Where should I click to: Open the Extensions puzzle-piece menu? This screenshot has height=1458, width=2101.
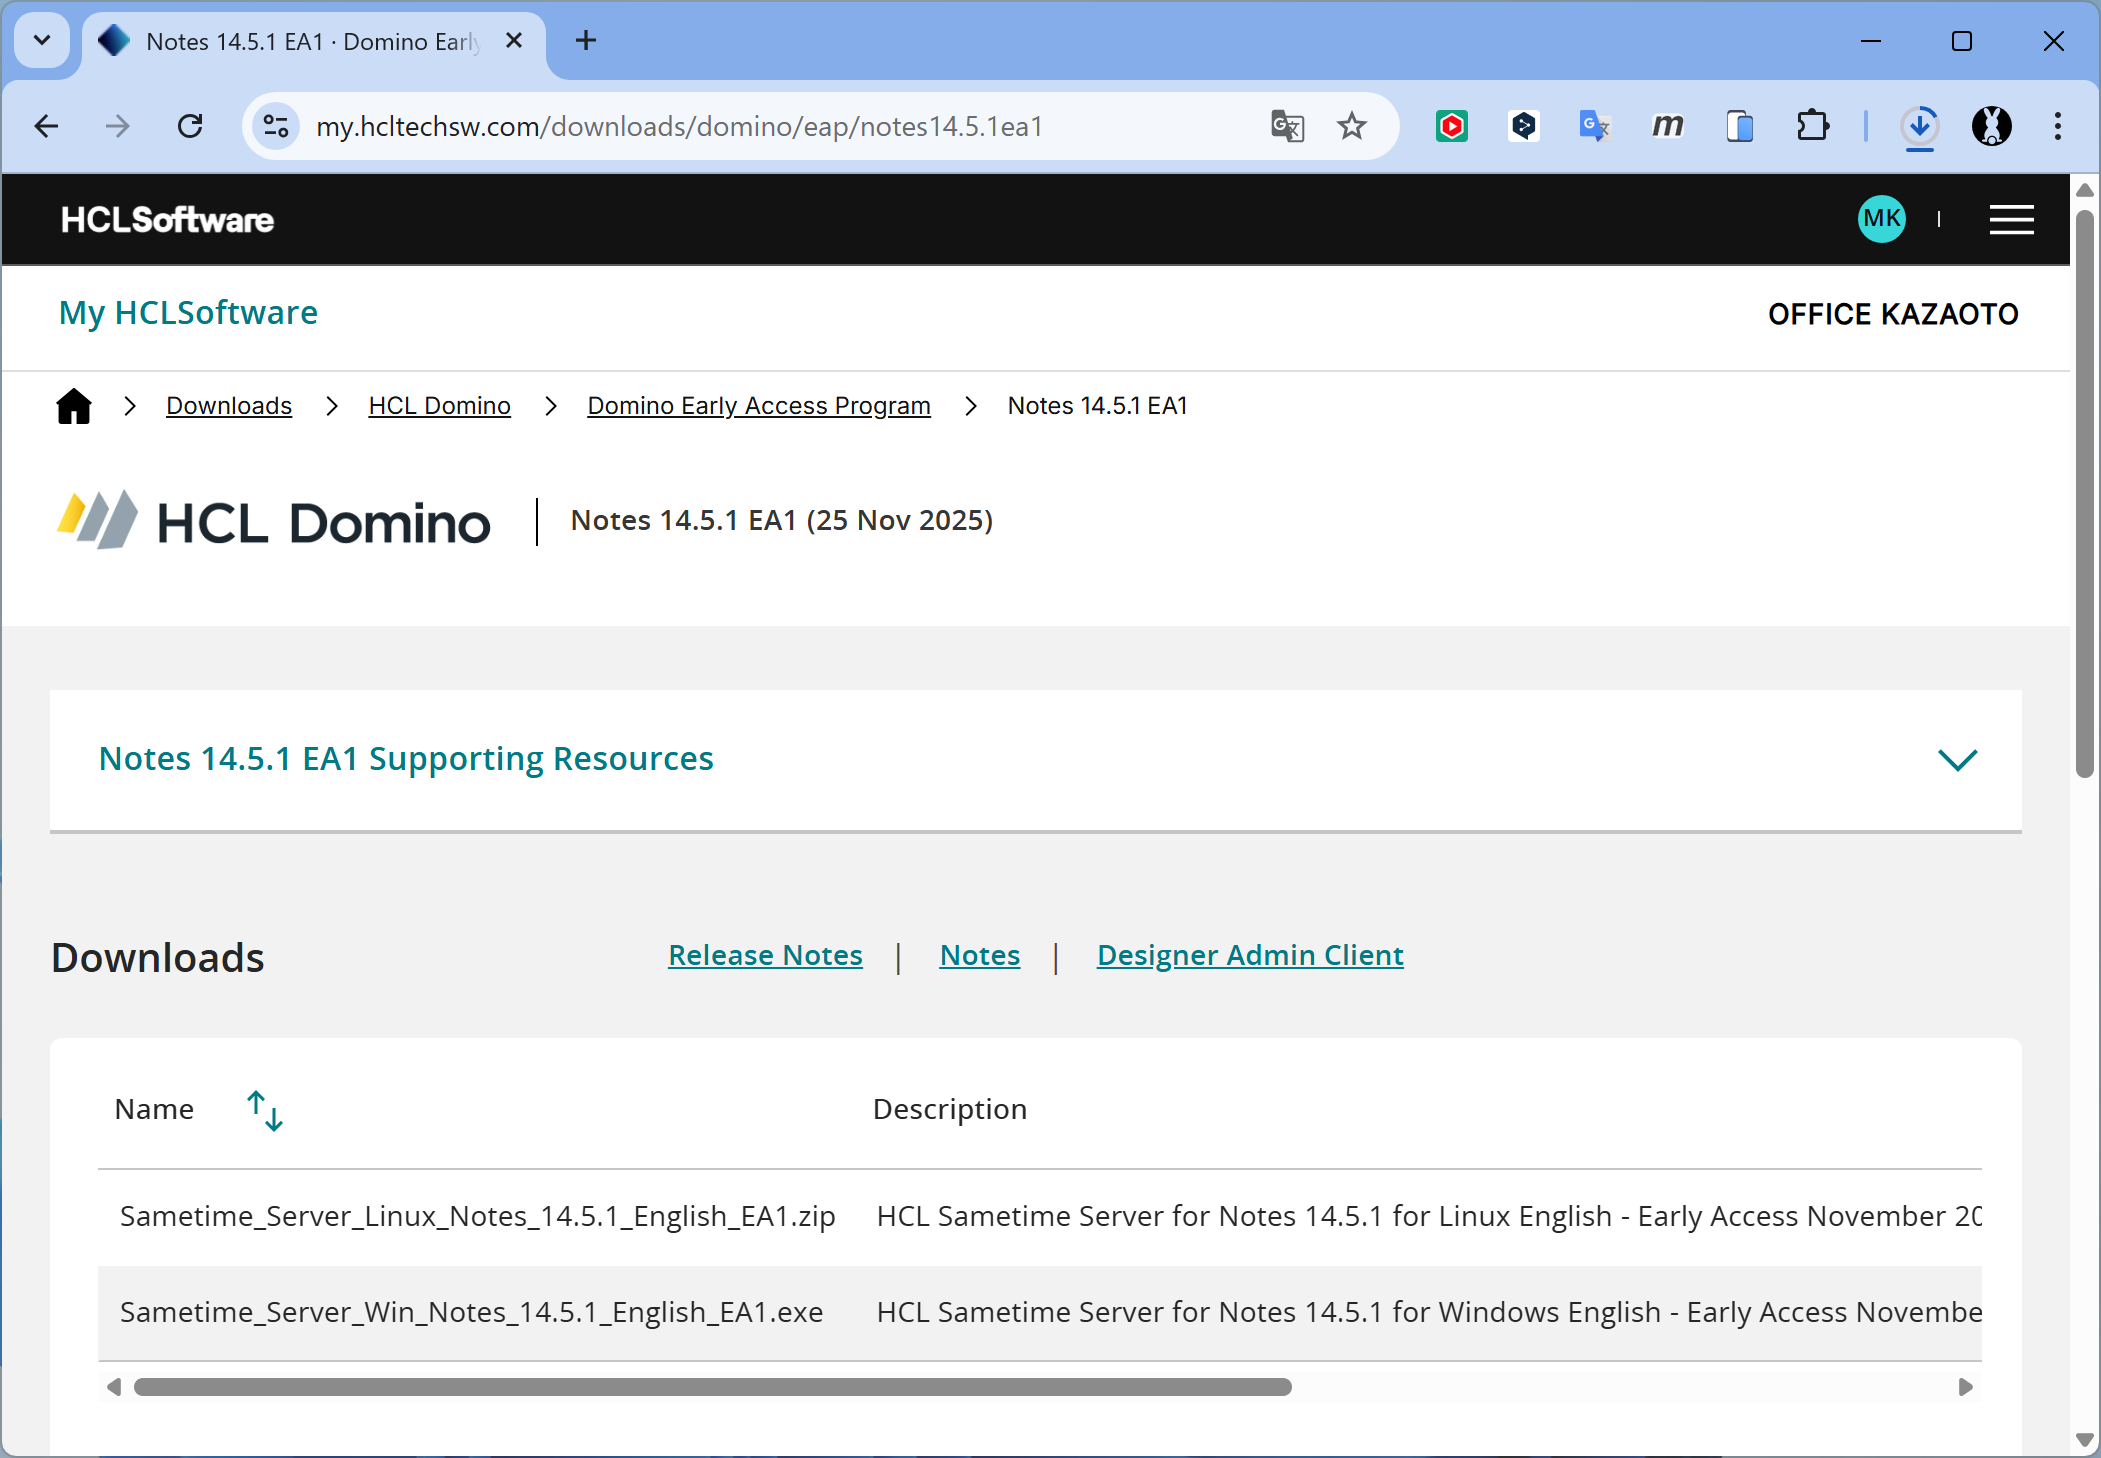click(1812, 126)
